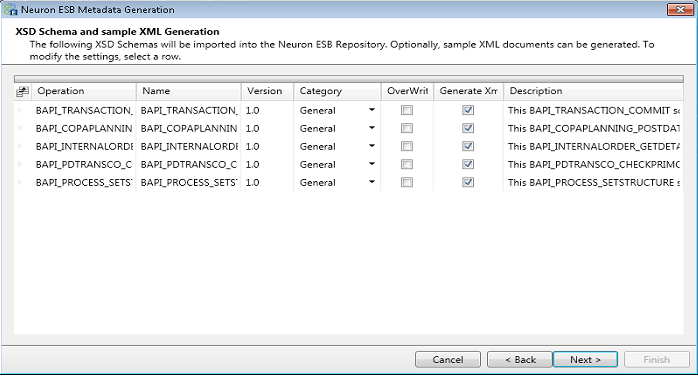Edit Name cell of BAPI_TRANSACTION row

[x=189, y=110]
